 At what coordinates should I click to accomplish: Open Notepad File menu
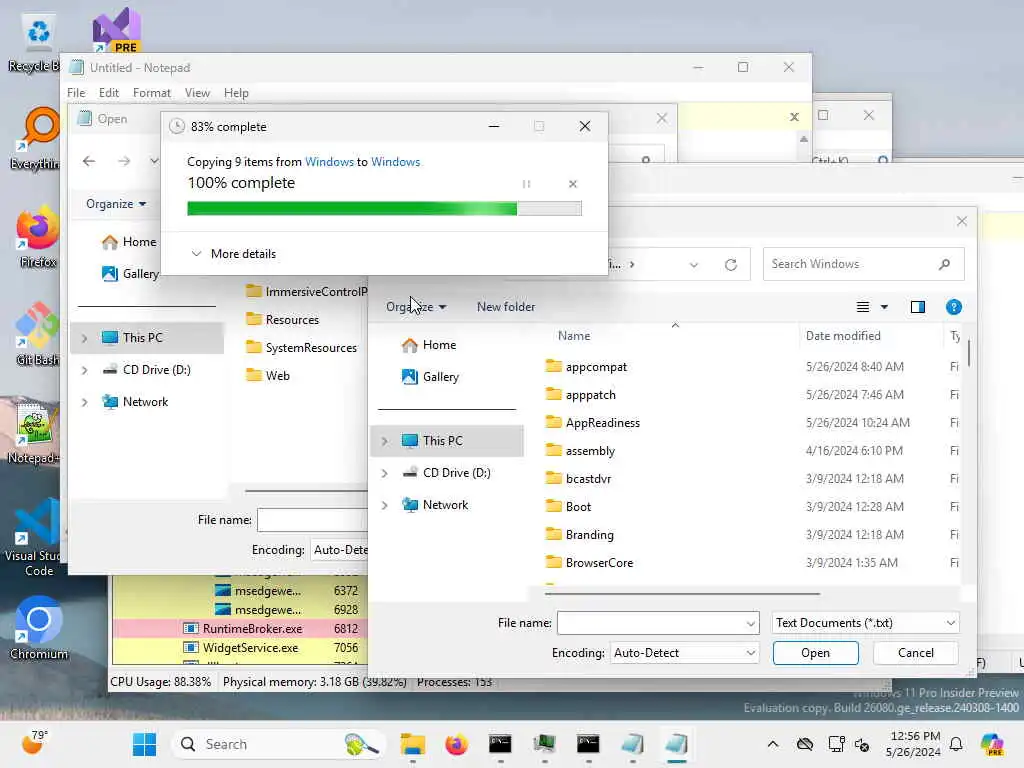pyautogui.click(x=76, y=93)
